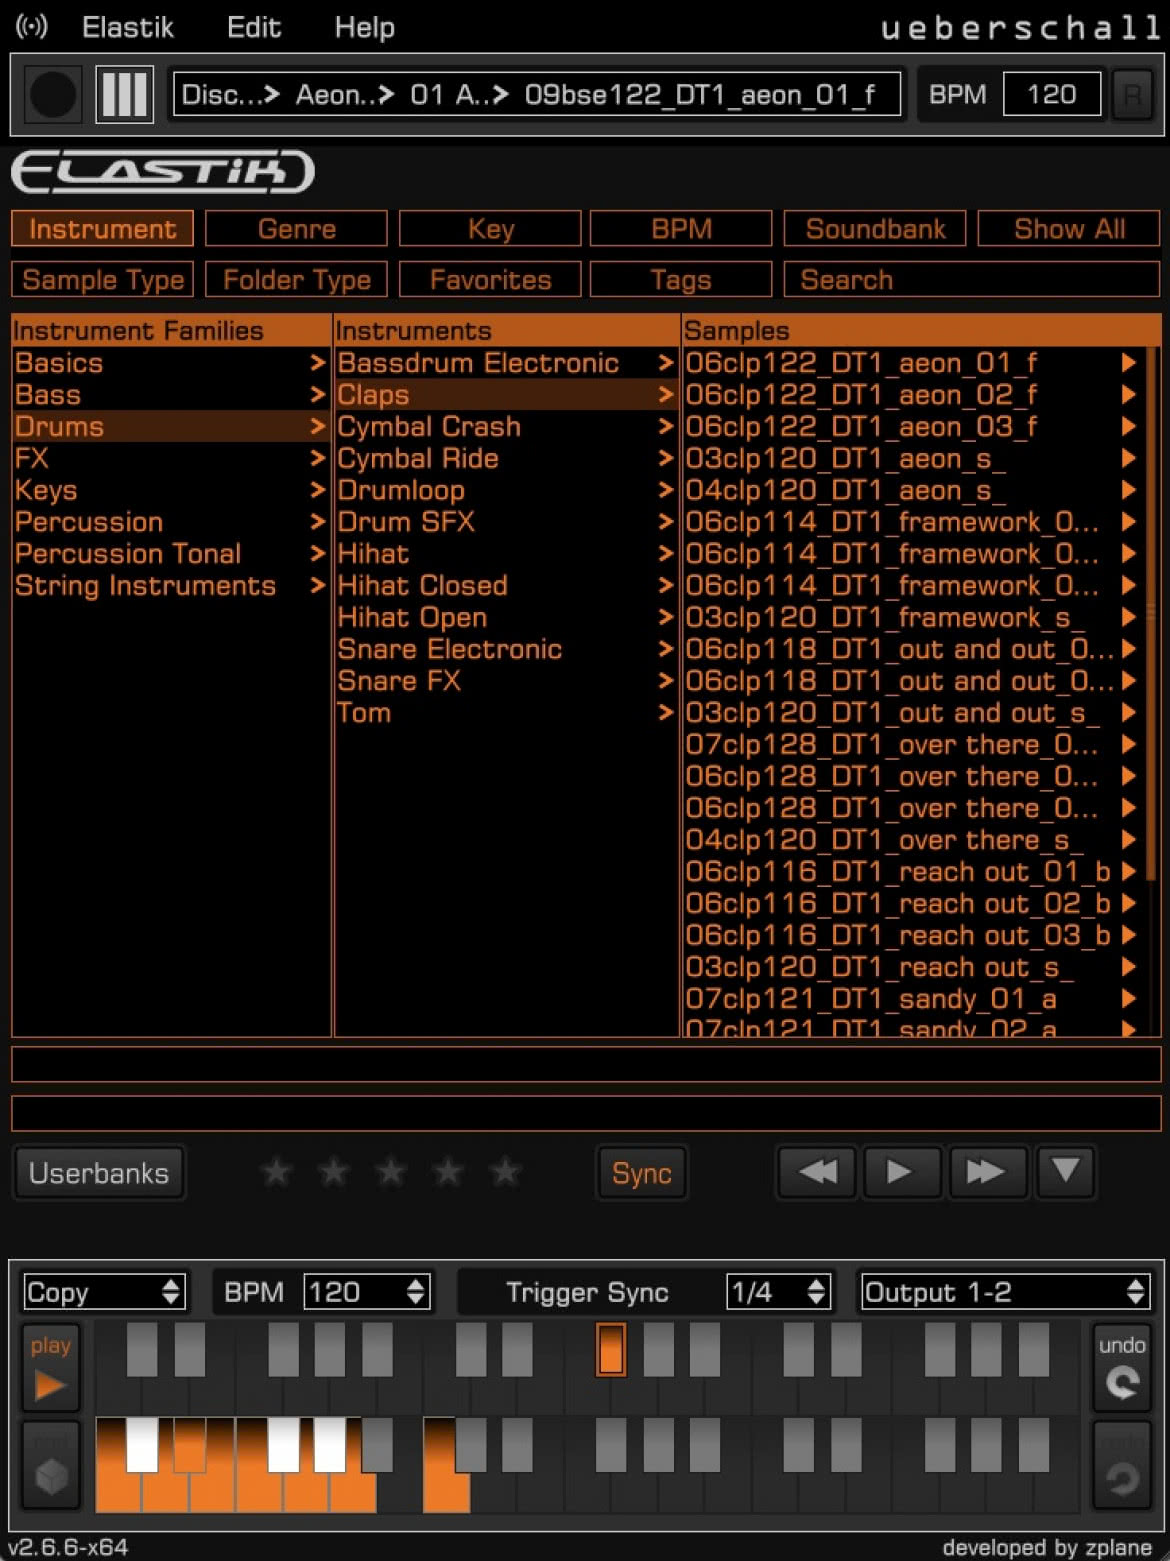Toggle the Genre filter
Image resolution: width=1170 pixels, height=1561 pixels.
[296, 229]
